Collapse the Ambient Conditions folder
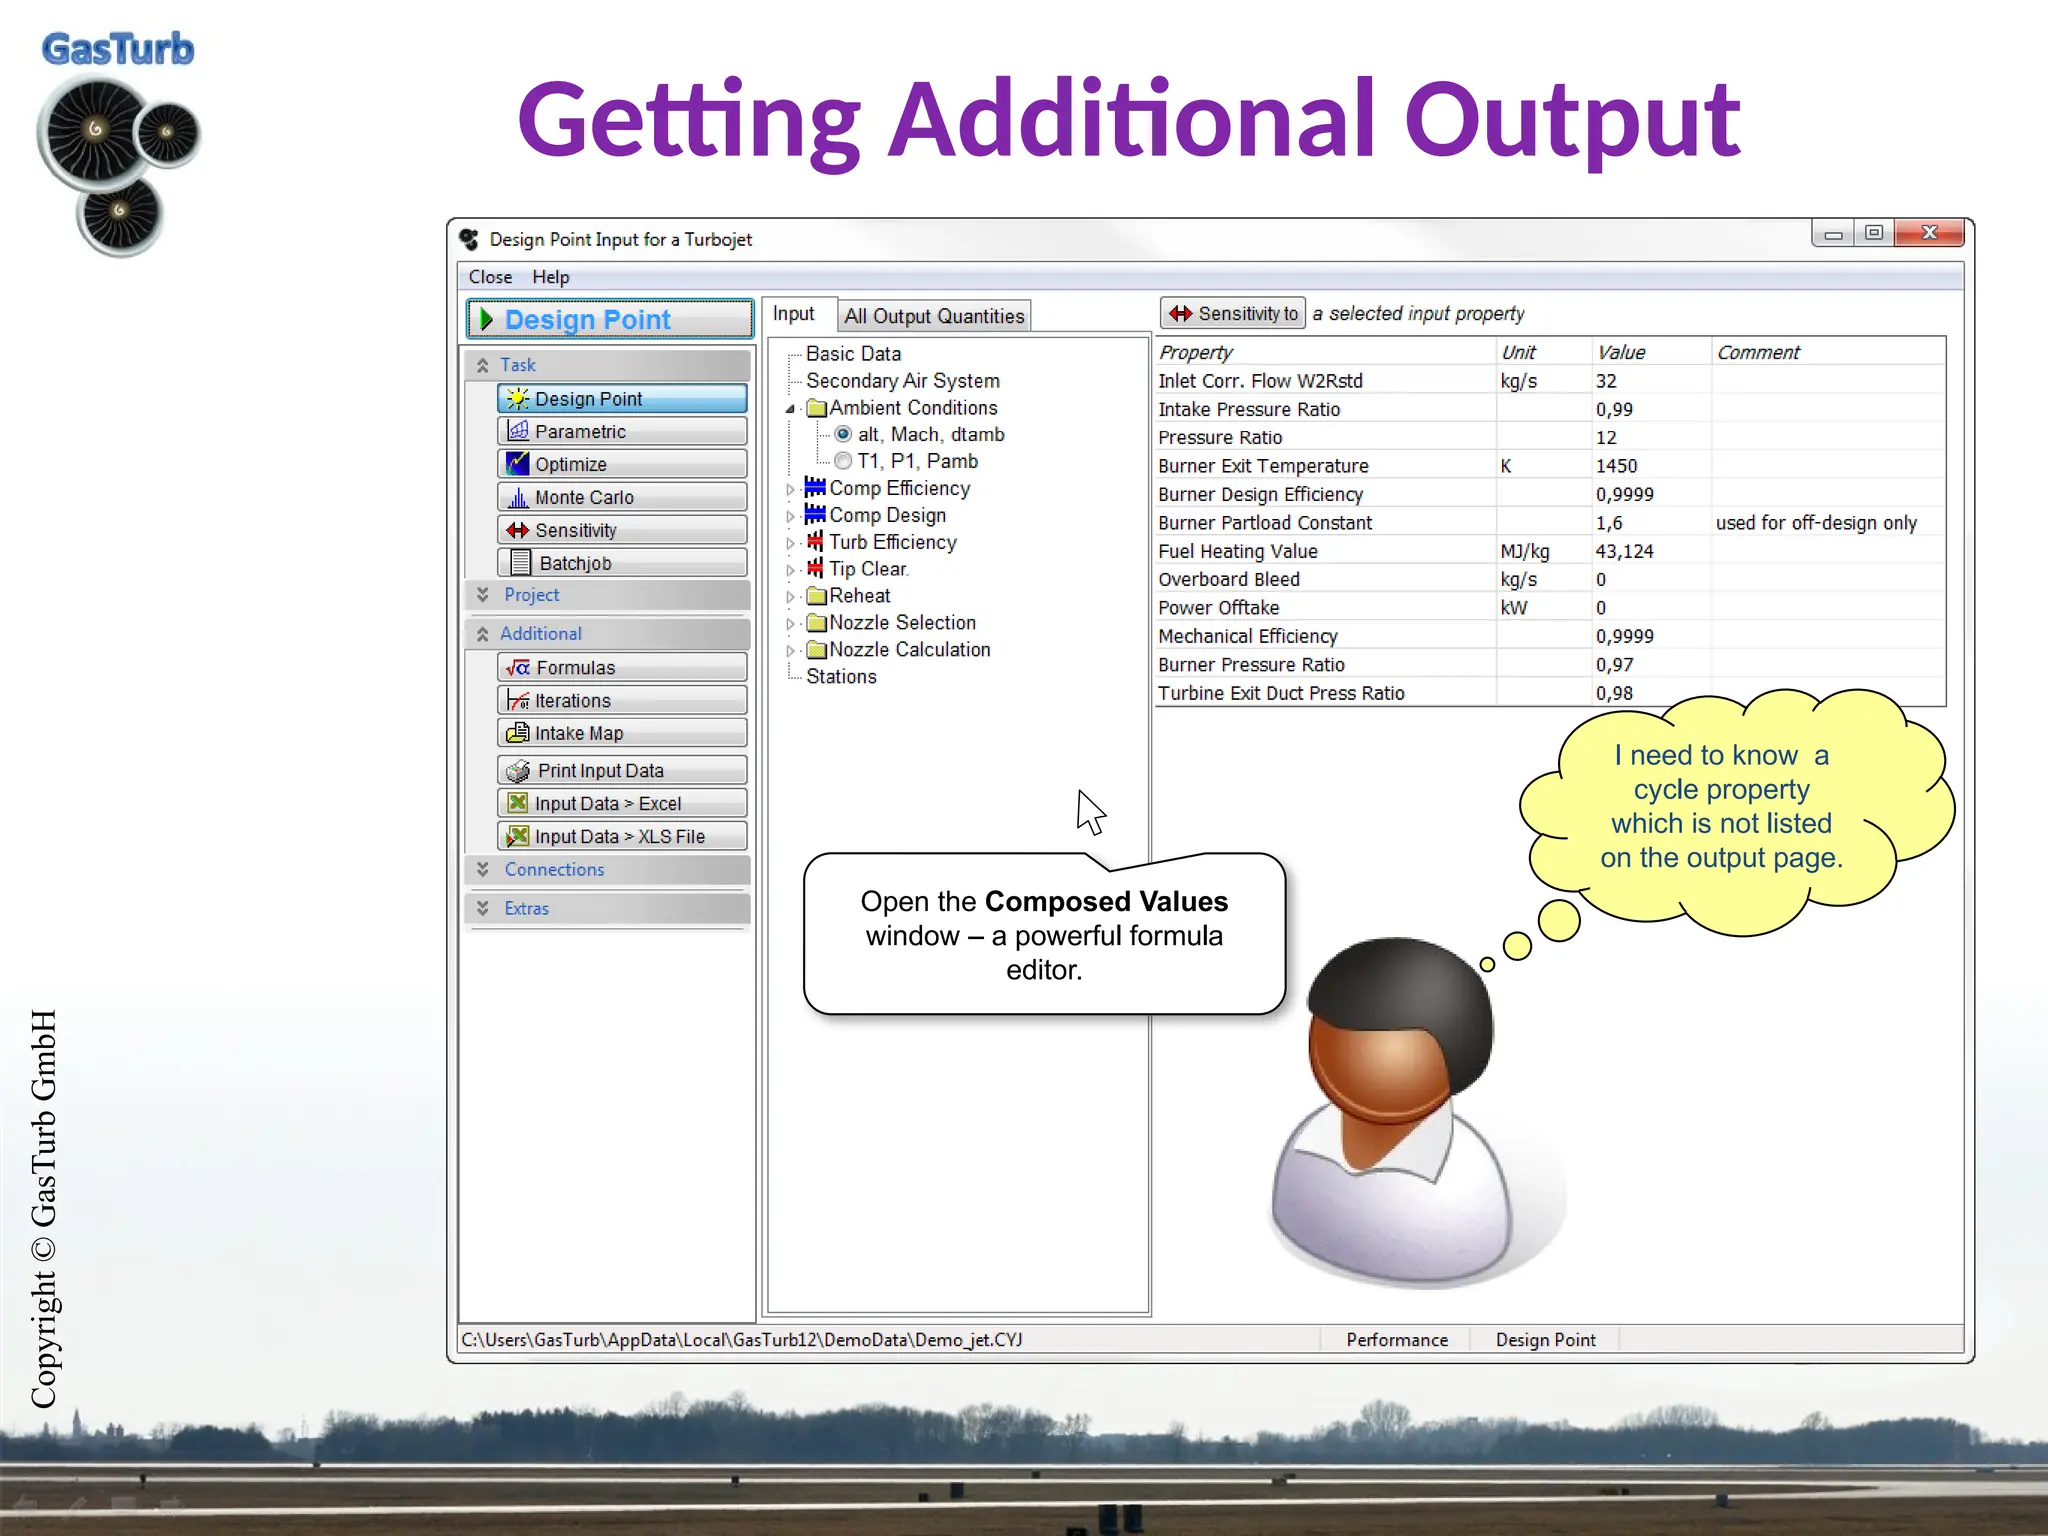Image resolution: width=2048 pixels, height=1536 pixels. 790,408
